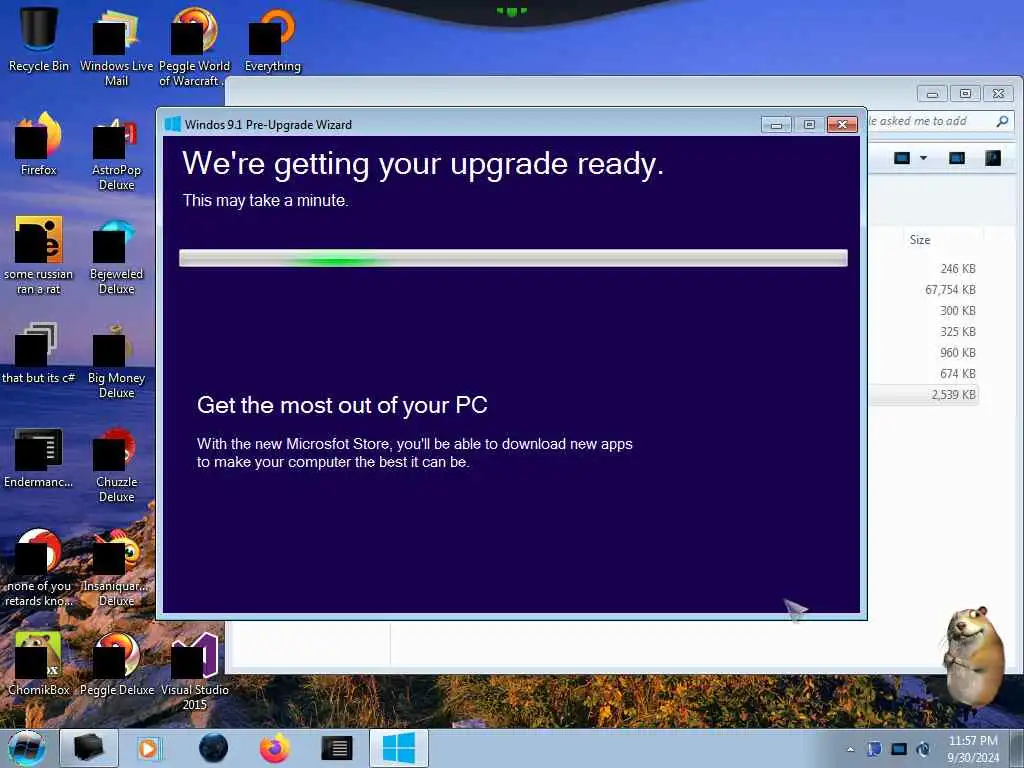This screenshot has height=768, width=1024.
Task: Select the file row sized 246 KB
Action: 923,268
